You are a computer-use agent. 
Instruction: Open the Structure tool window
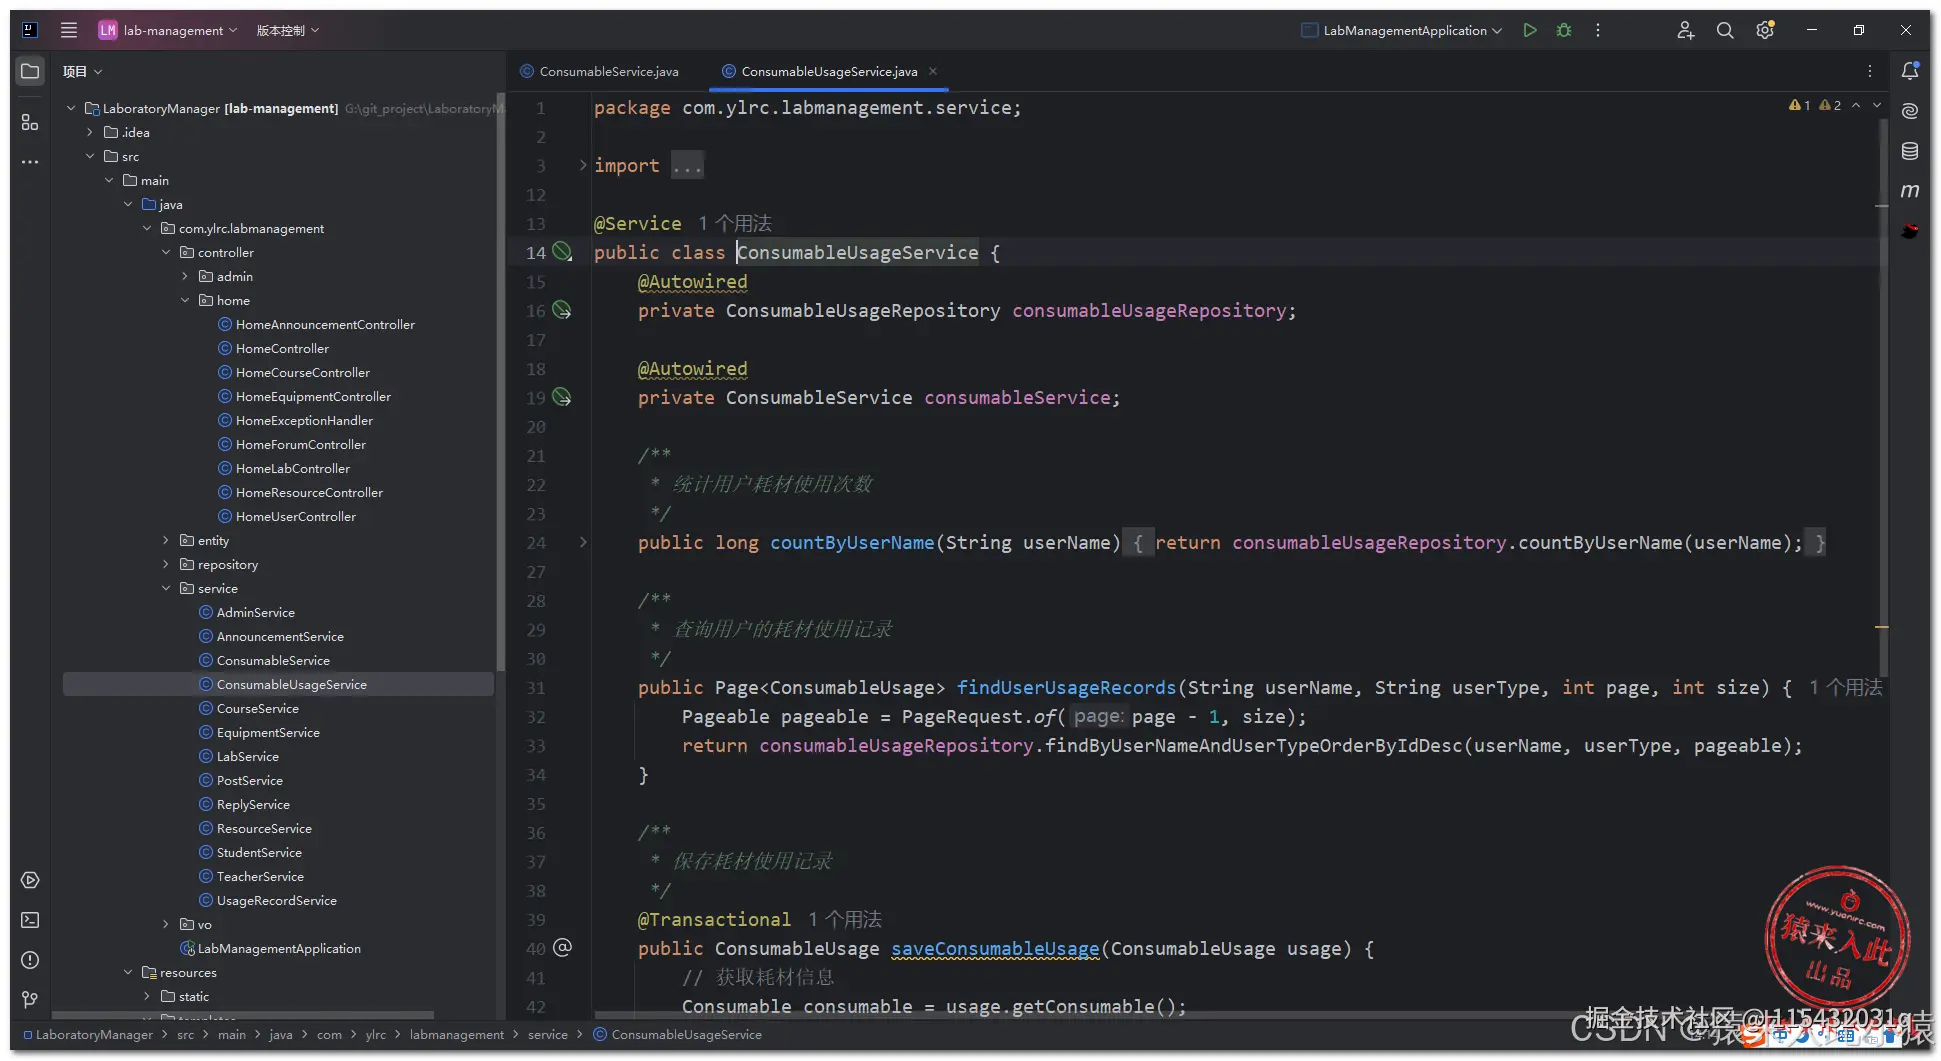tap(30, 122)
